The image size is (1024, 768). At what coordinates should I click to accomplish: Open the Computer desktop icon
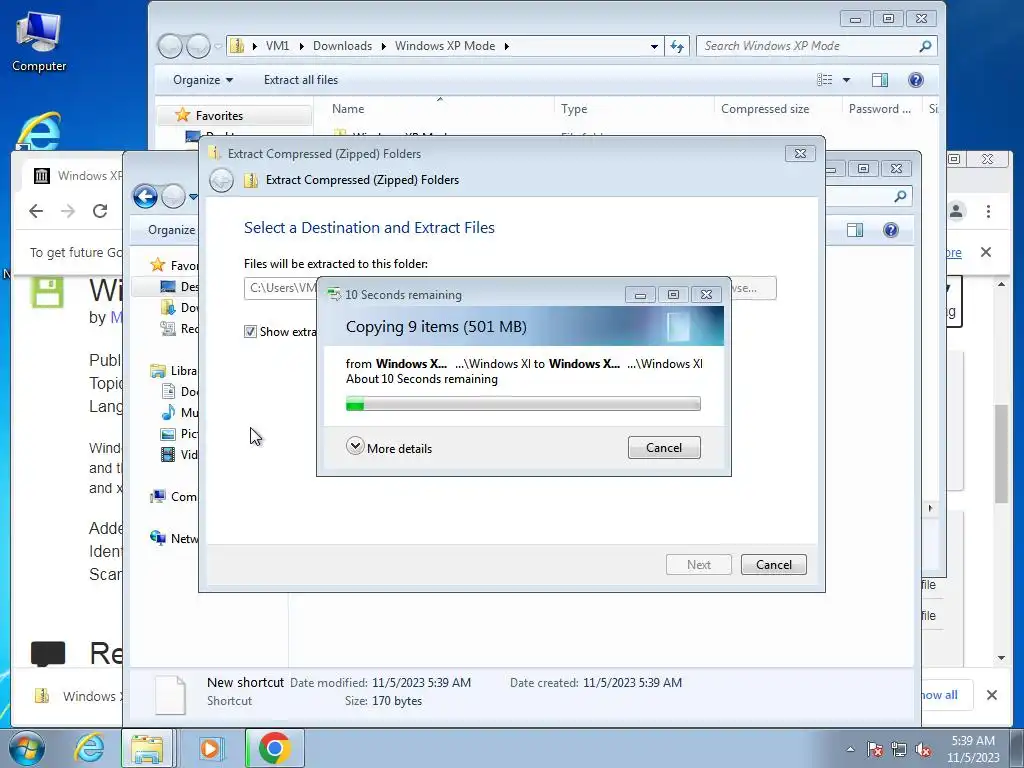click(x=39, y=42)
